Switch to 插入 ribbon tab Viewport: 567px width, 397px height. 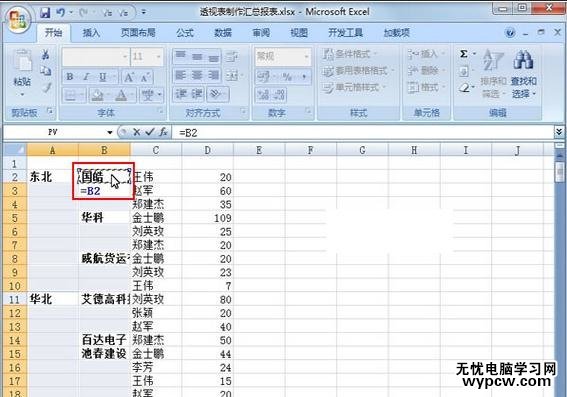pos(91,33)
